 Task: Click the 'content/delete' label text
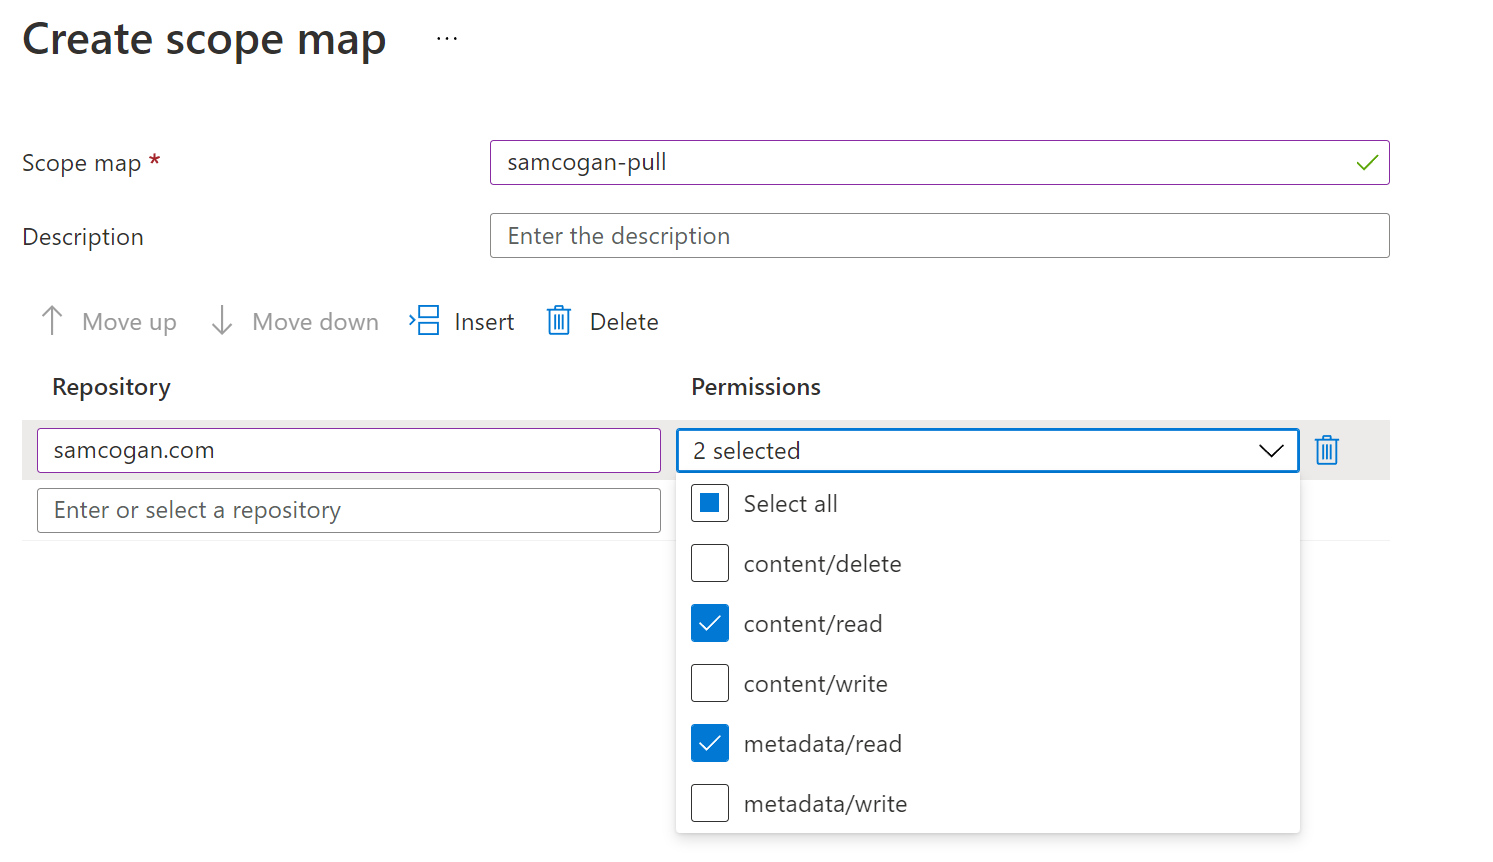[x=822, y=564]
